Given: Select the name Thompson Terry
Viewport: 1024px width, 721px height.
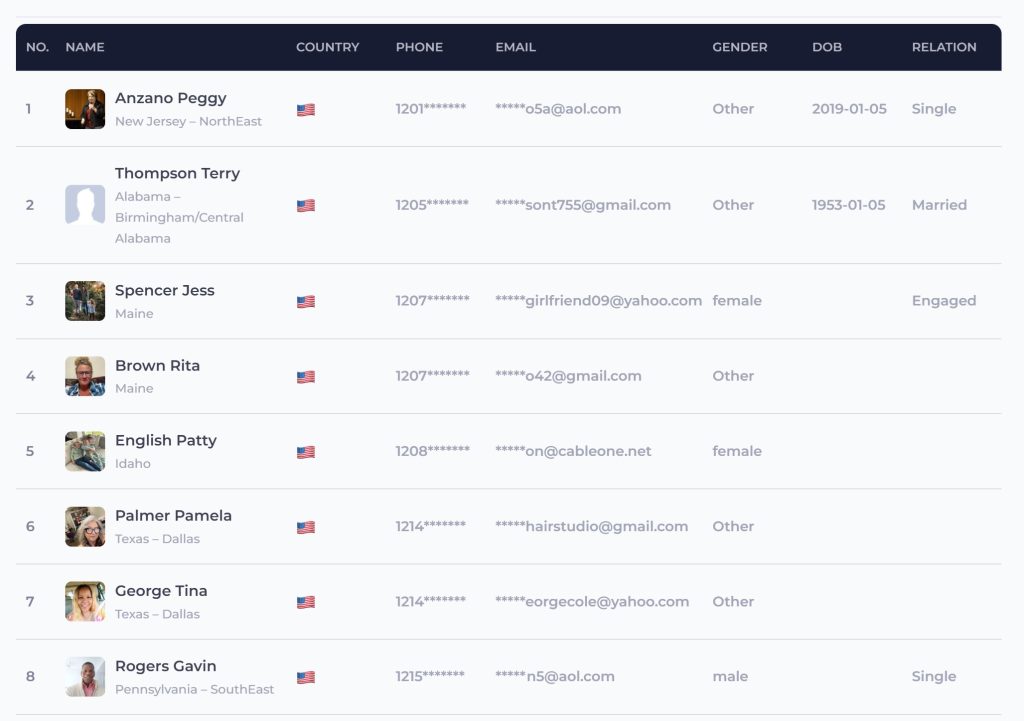Looking at the screenshot, I should coord(178,173).
